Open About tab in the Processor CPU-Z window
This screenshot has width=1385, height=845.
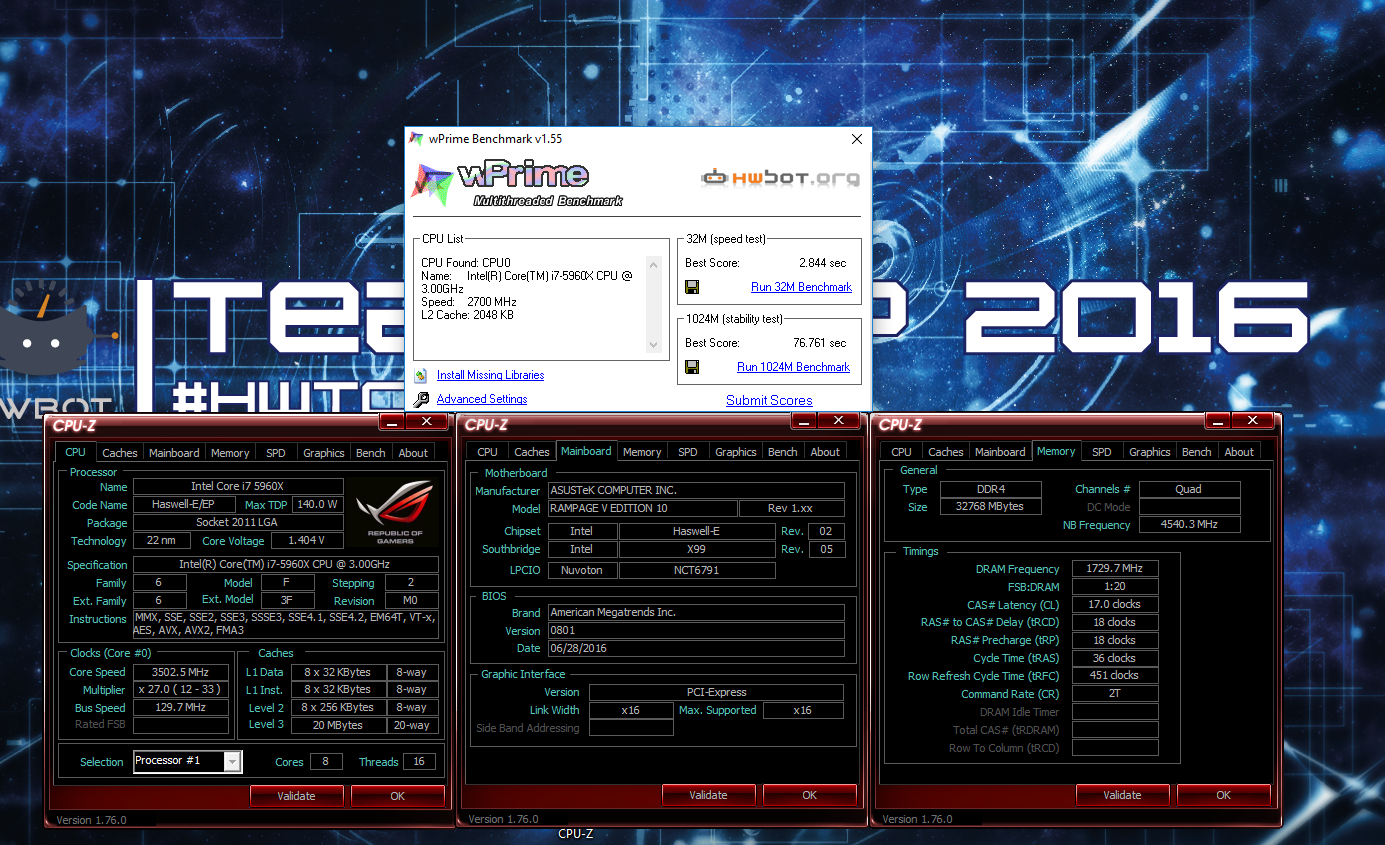coord(413,453)
